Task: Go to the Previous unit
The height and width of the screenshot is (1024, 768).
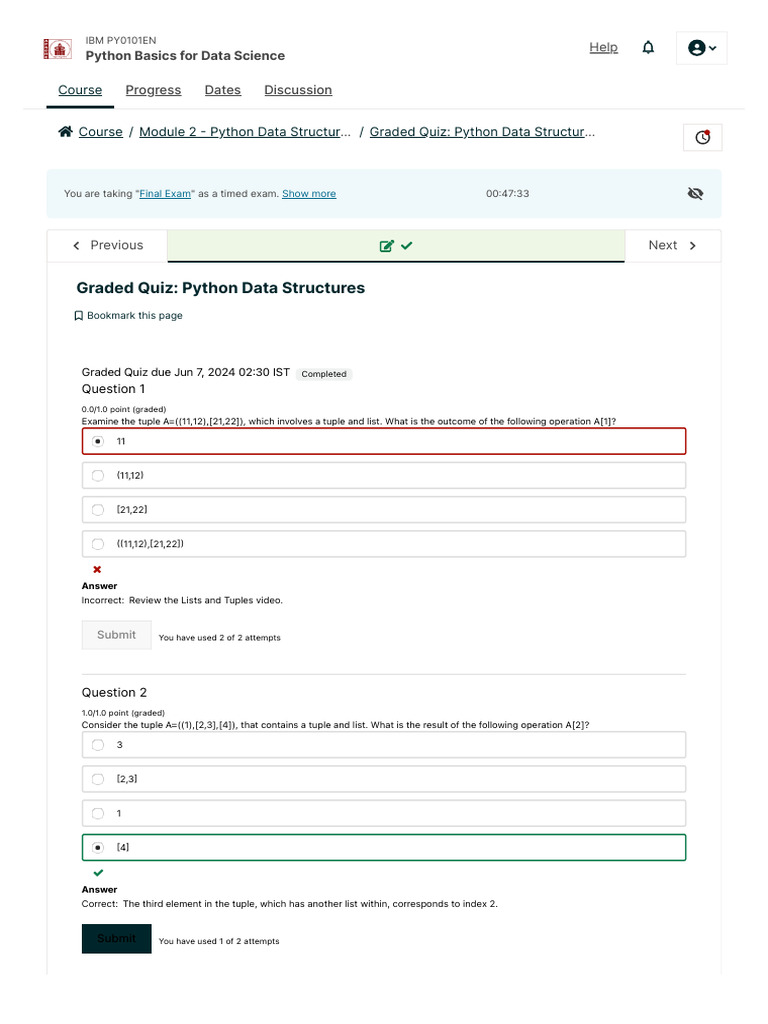Action: 107,246
